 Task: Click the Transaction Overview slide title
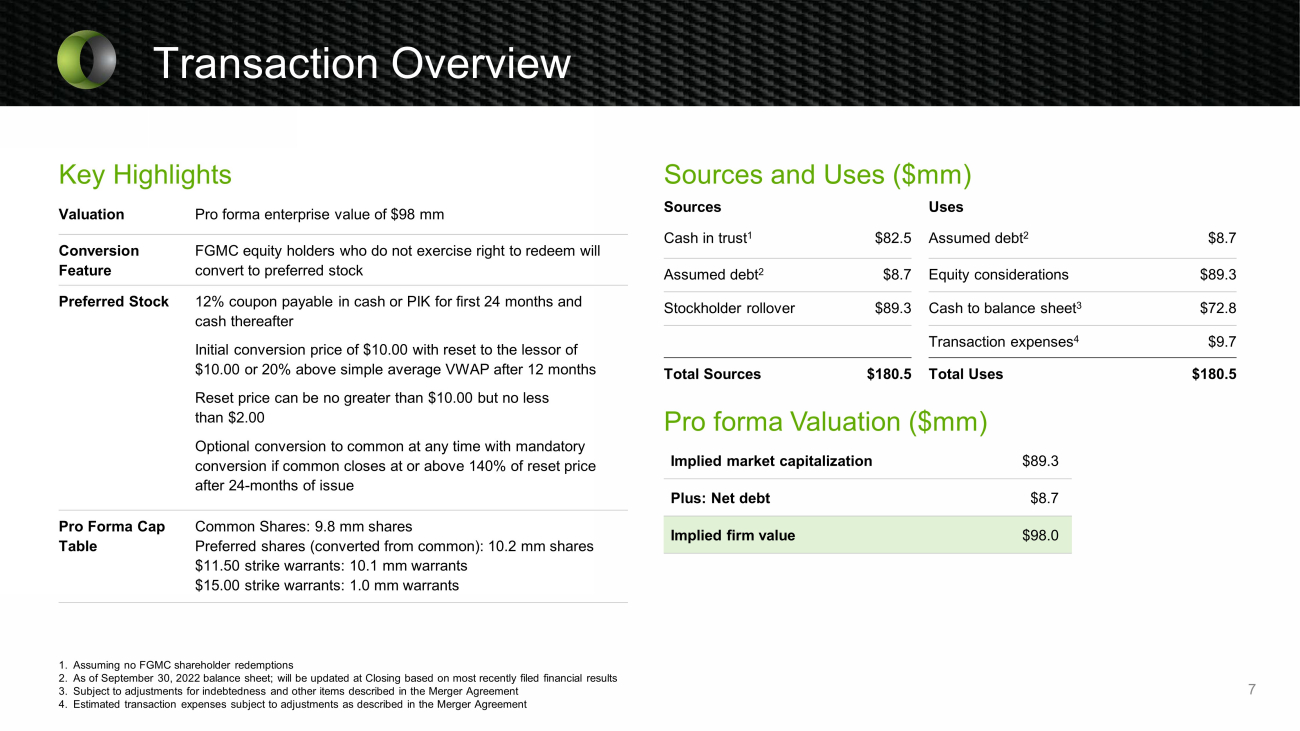361,64
